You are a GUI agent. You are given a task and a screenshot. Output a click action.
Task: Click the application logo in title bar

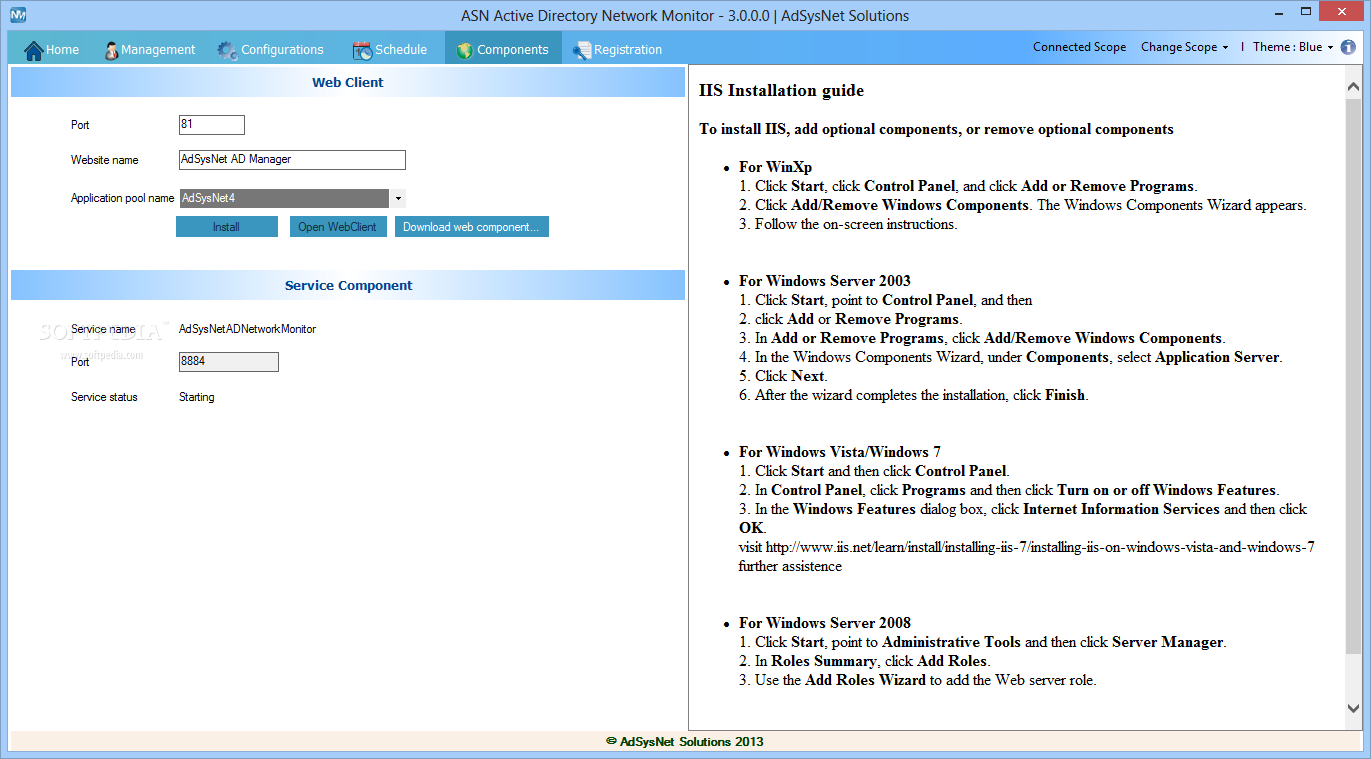coord(17,15)
